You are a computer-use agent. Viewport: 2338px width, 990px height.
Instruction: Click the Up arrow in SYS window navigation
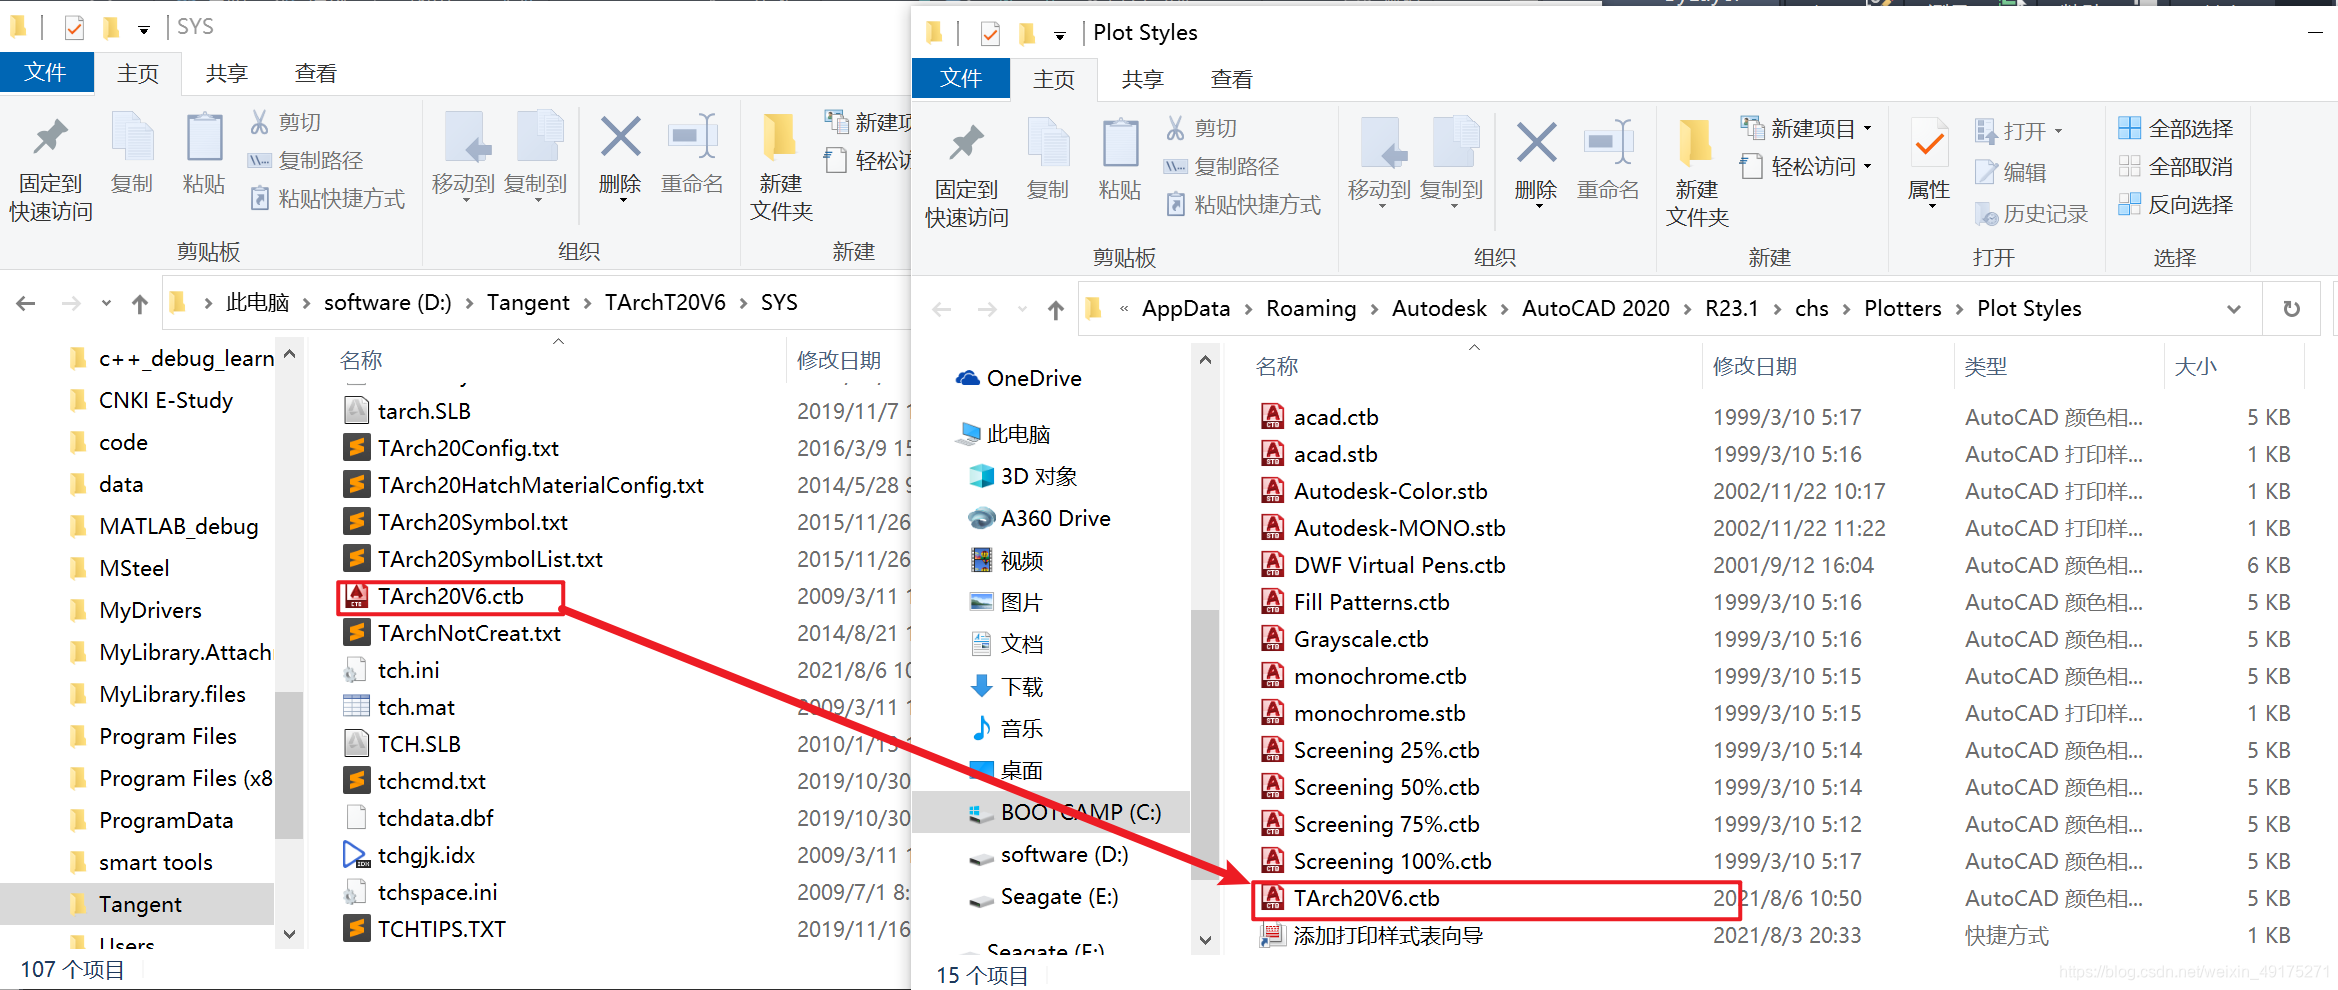pyautogui.click(x=140, y=303)
